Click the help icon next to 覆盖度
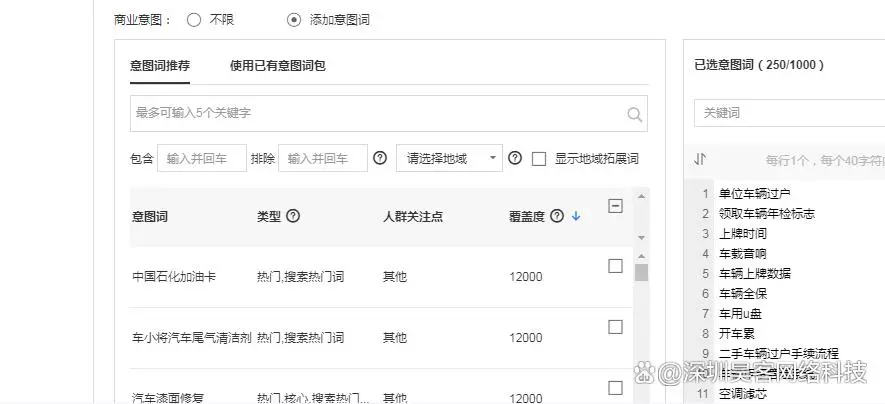 [x=557, y=216]
